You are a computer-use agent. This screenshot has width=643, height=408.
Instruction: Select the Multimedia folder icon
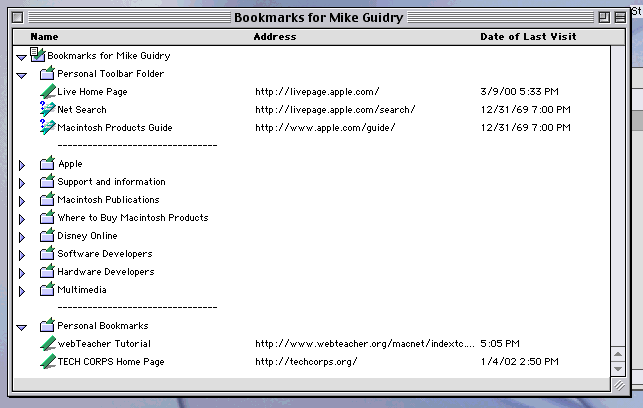point(47,290)
